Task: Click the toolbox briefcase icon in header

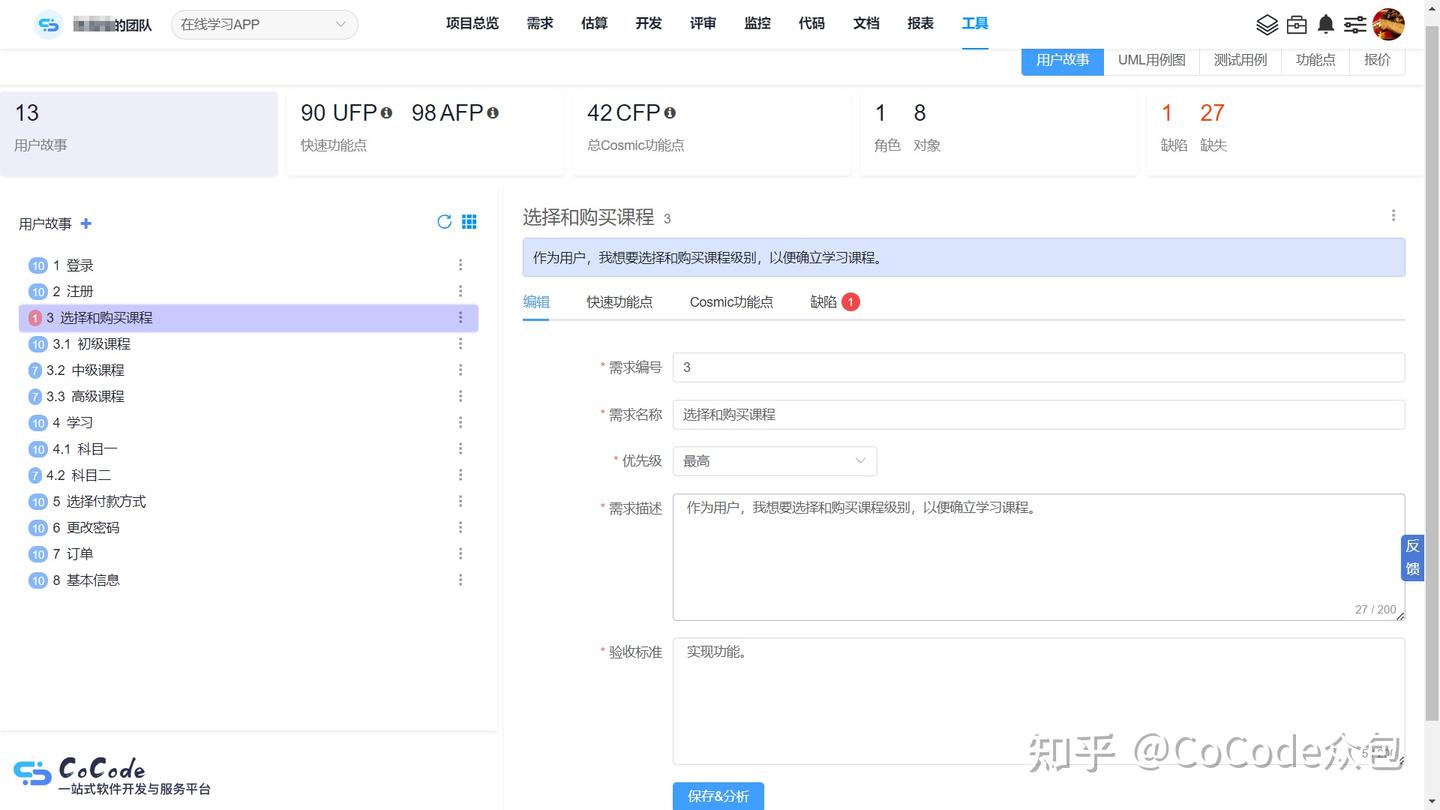Action: pyautogui.click(x=1296, y=24)
